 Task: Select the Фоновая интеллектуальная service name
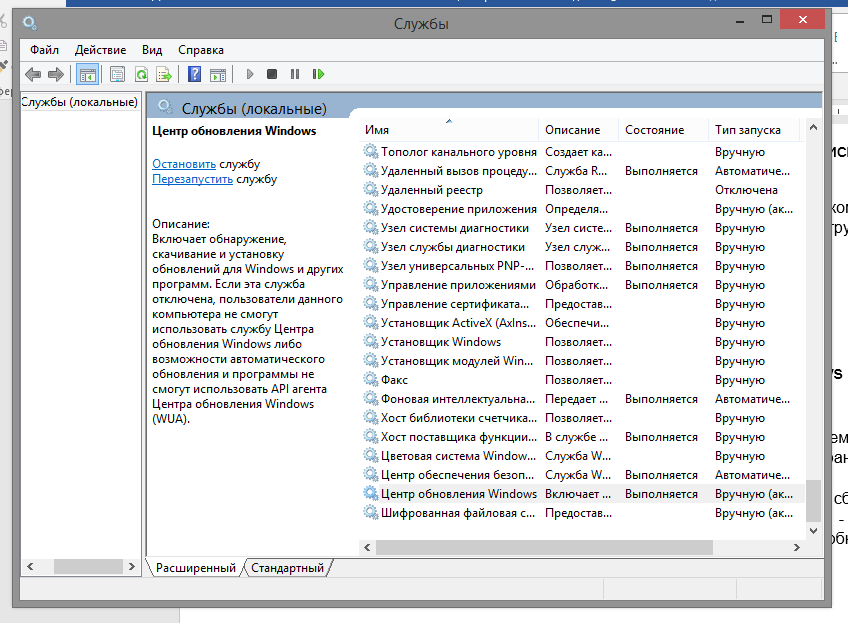(x=458, y=399)
